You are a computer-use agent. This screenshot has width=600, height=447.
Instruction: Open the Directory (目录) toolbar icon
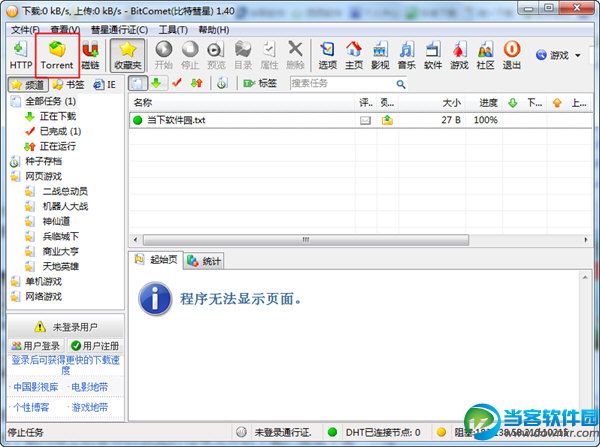point(243,55)
